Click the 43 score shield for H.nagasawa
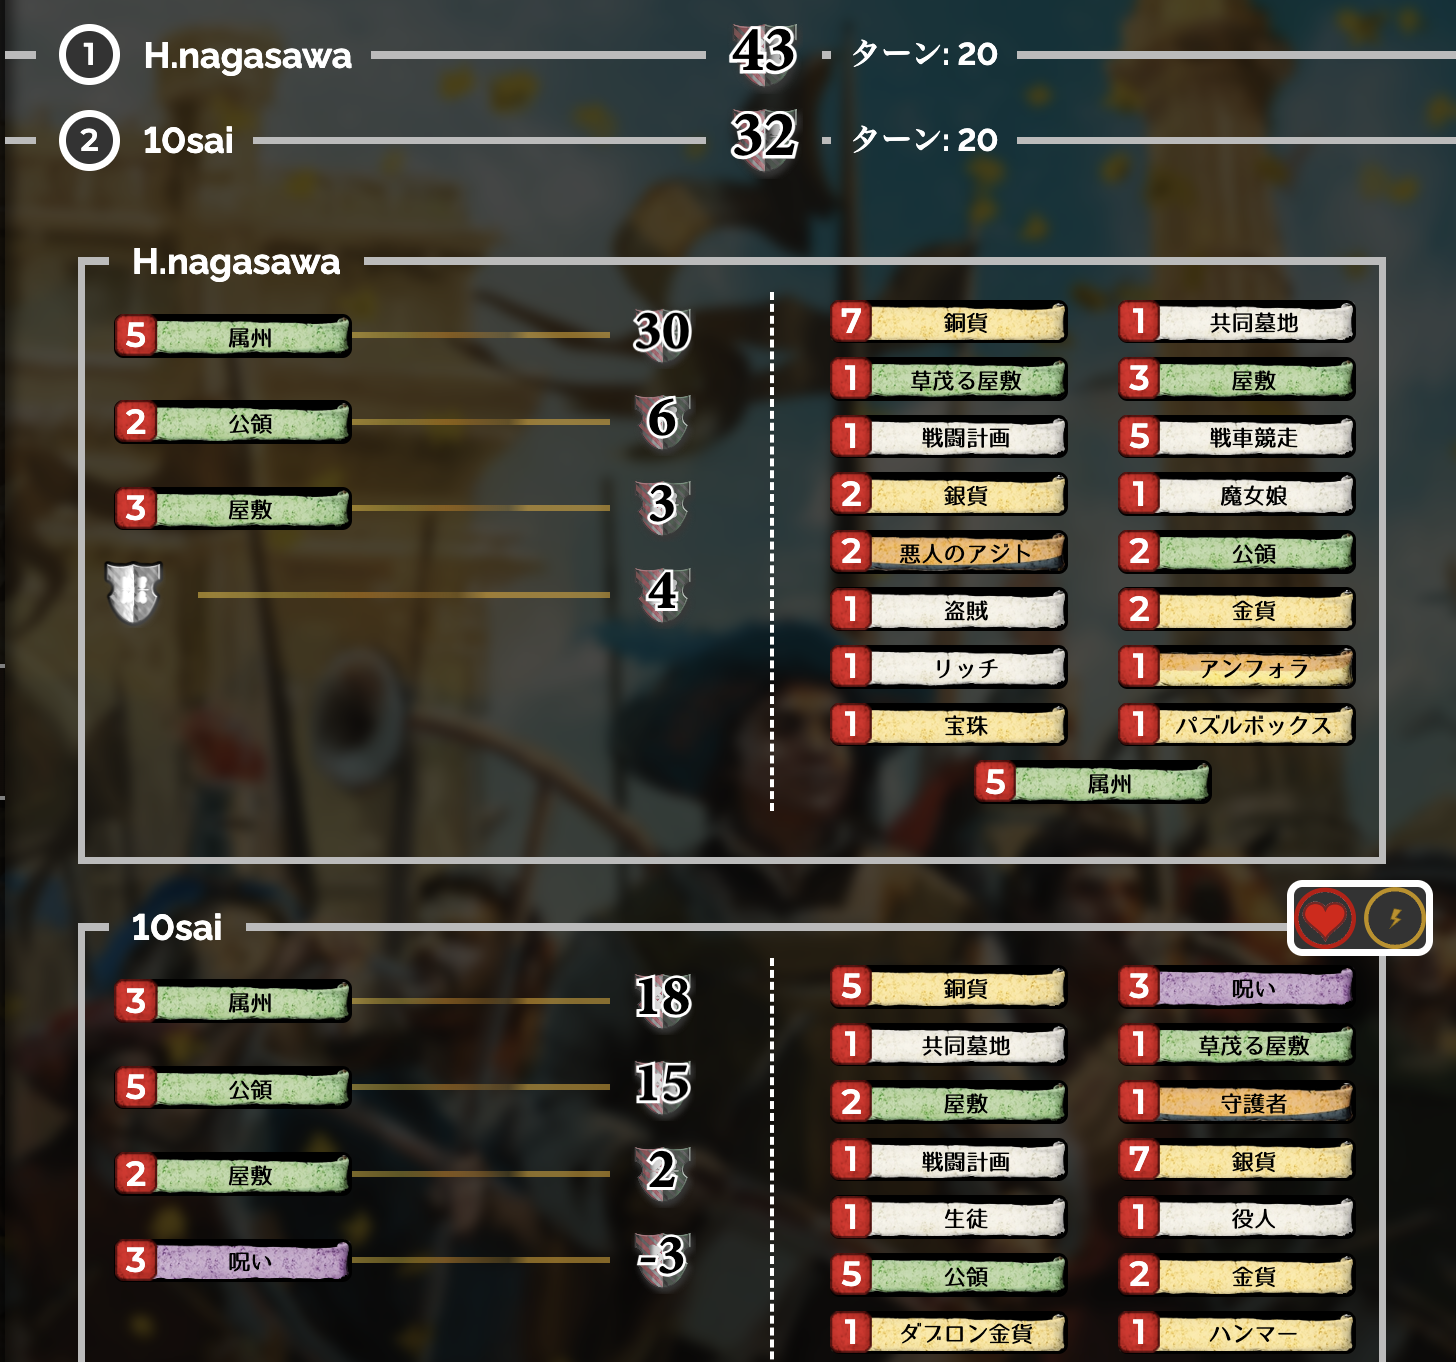 coord(763,52)
